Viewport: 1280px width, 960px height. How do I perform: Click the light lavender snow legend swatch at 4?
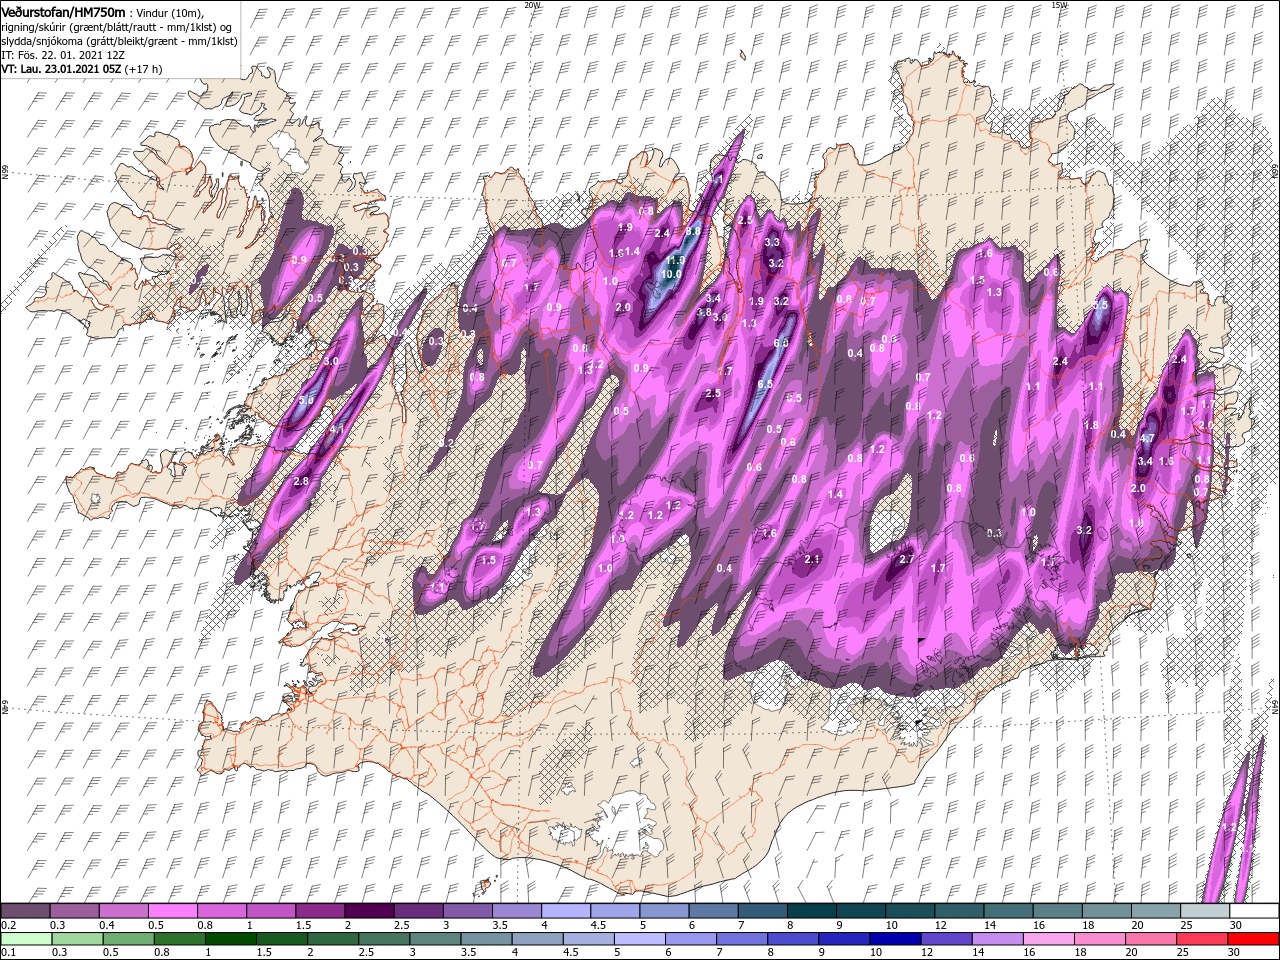566,910
